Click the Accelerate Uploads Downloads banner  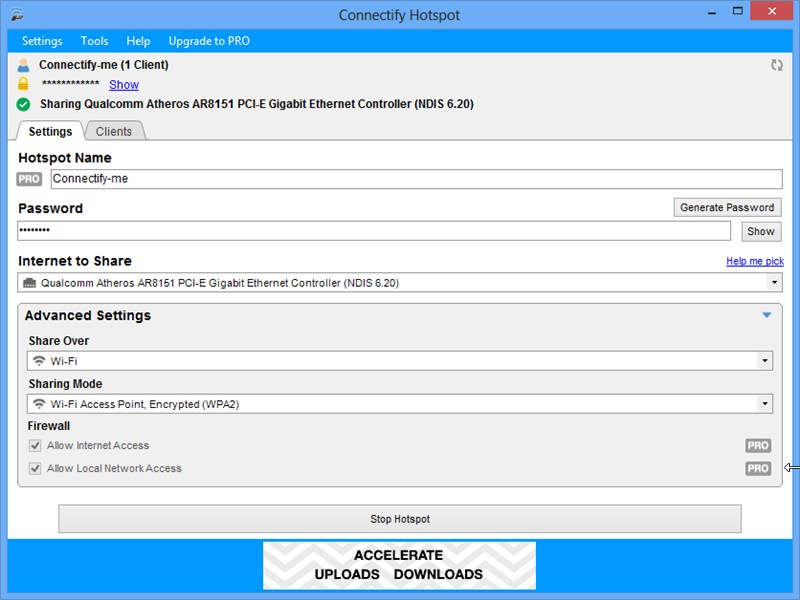coord(399,565)
